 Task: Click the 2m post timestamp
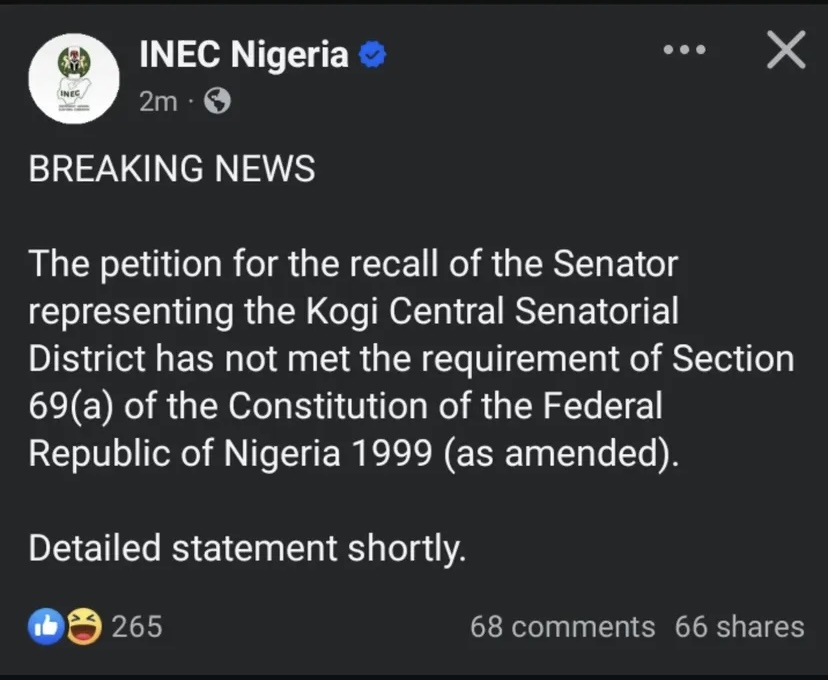point(158,101)
